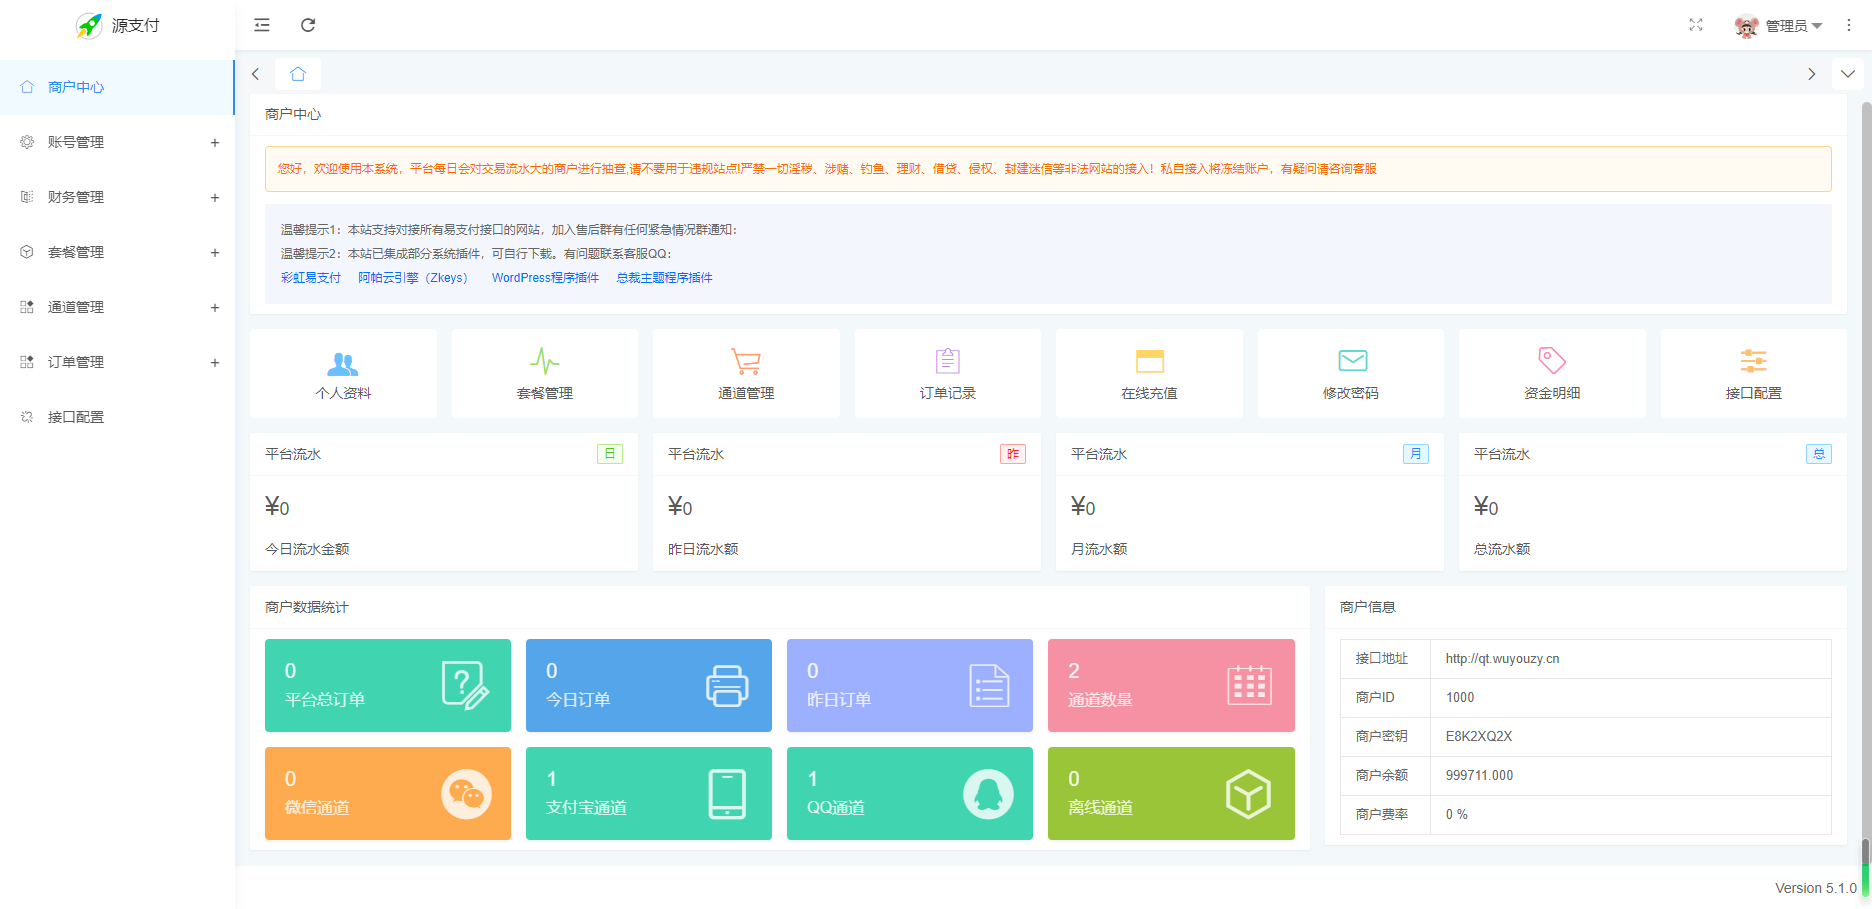Open 套餐管理 sidebar menu

click(117, 252)
